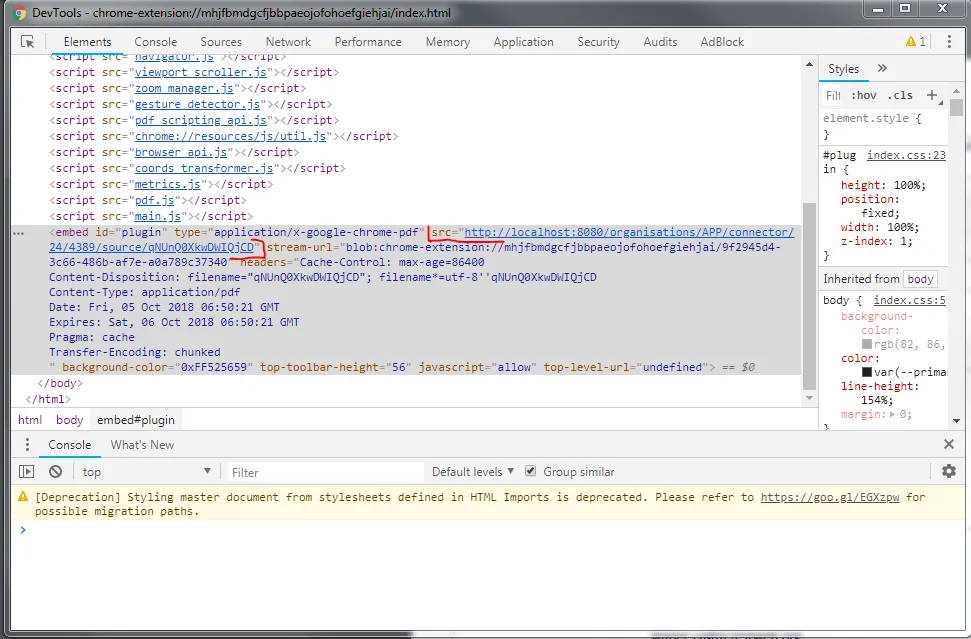
Task: Toggle the :hov element state button
Action: 863,95
